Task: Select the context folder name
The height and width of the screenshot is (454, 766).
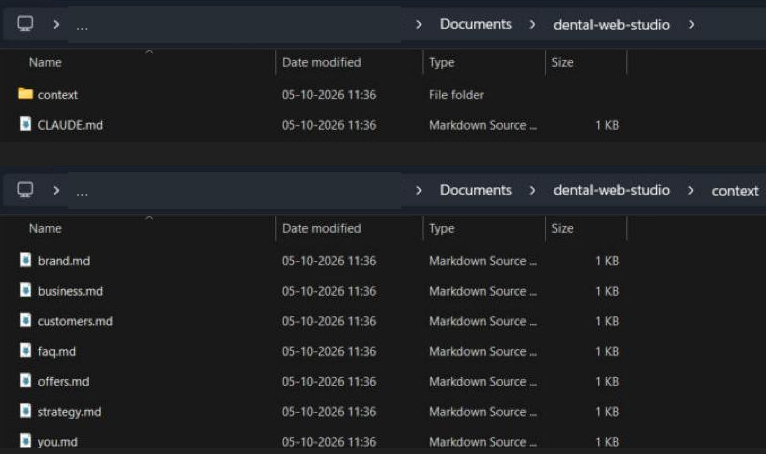Action: (58, 95)
